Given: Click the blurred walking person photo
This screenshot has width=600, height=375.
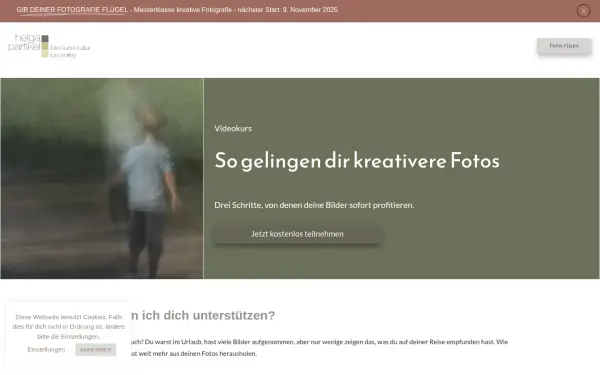Looking at the screenshot, I should click(102, 178).
